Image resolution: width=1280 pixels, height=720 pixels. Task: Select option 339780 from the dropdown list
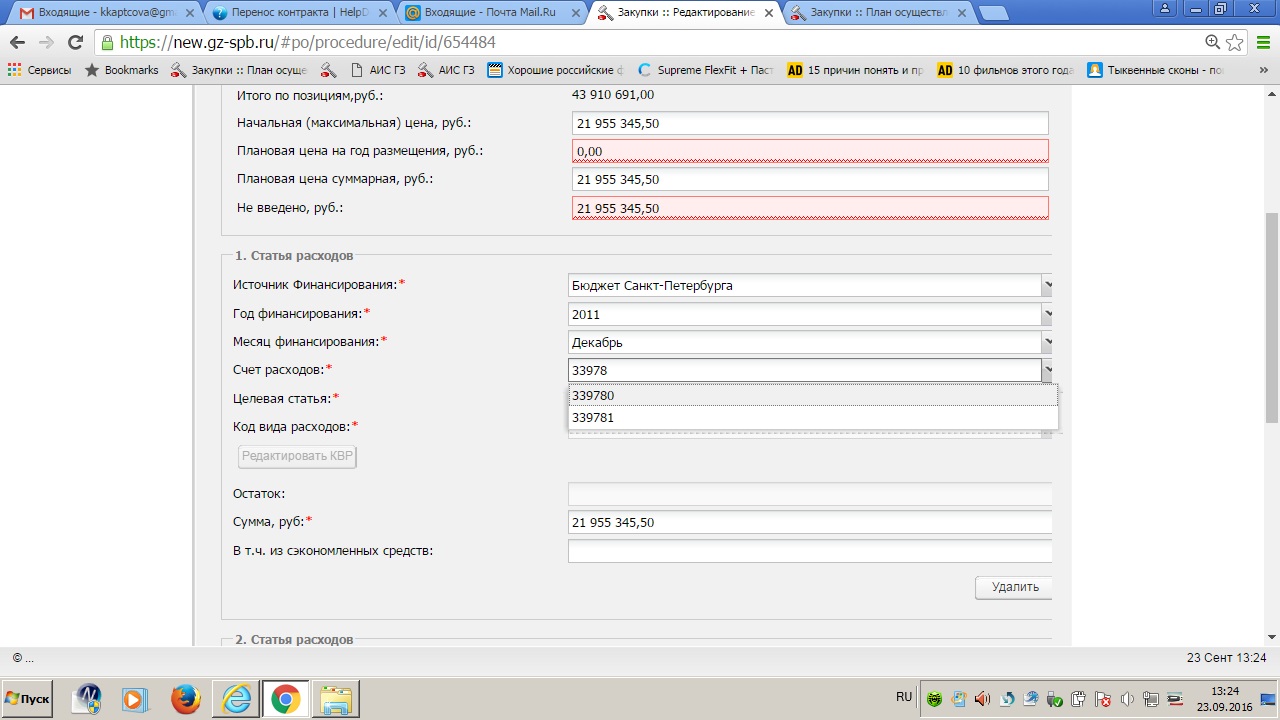pyautogui.click(x=812, y=396)
